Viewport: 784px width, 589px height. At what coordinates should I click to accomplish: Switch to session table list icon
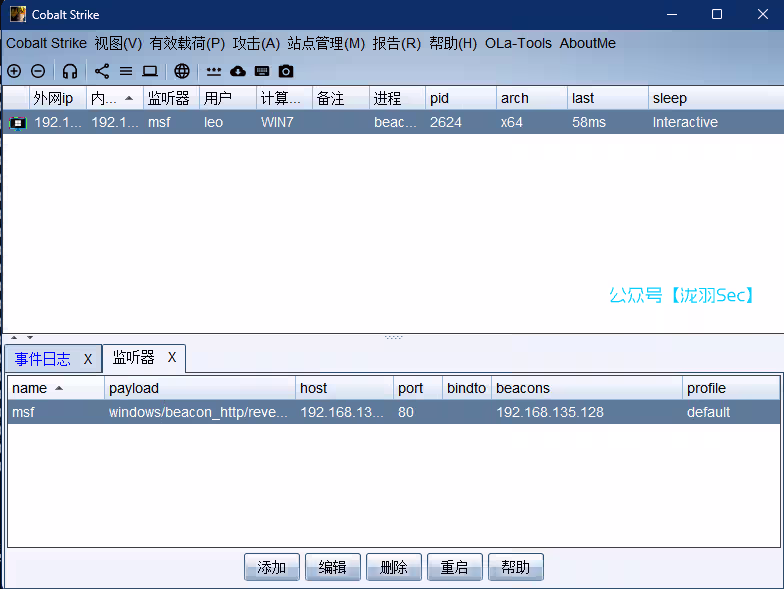[x=126, y=71]
